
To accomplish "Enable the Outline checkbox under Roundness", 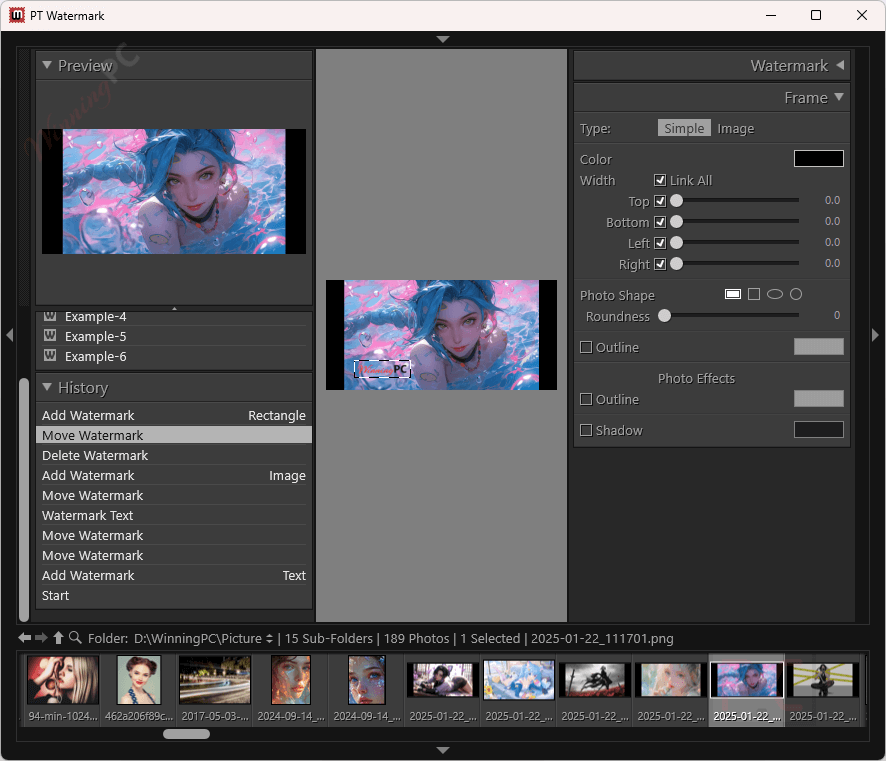I will point(587,347).
